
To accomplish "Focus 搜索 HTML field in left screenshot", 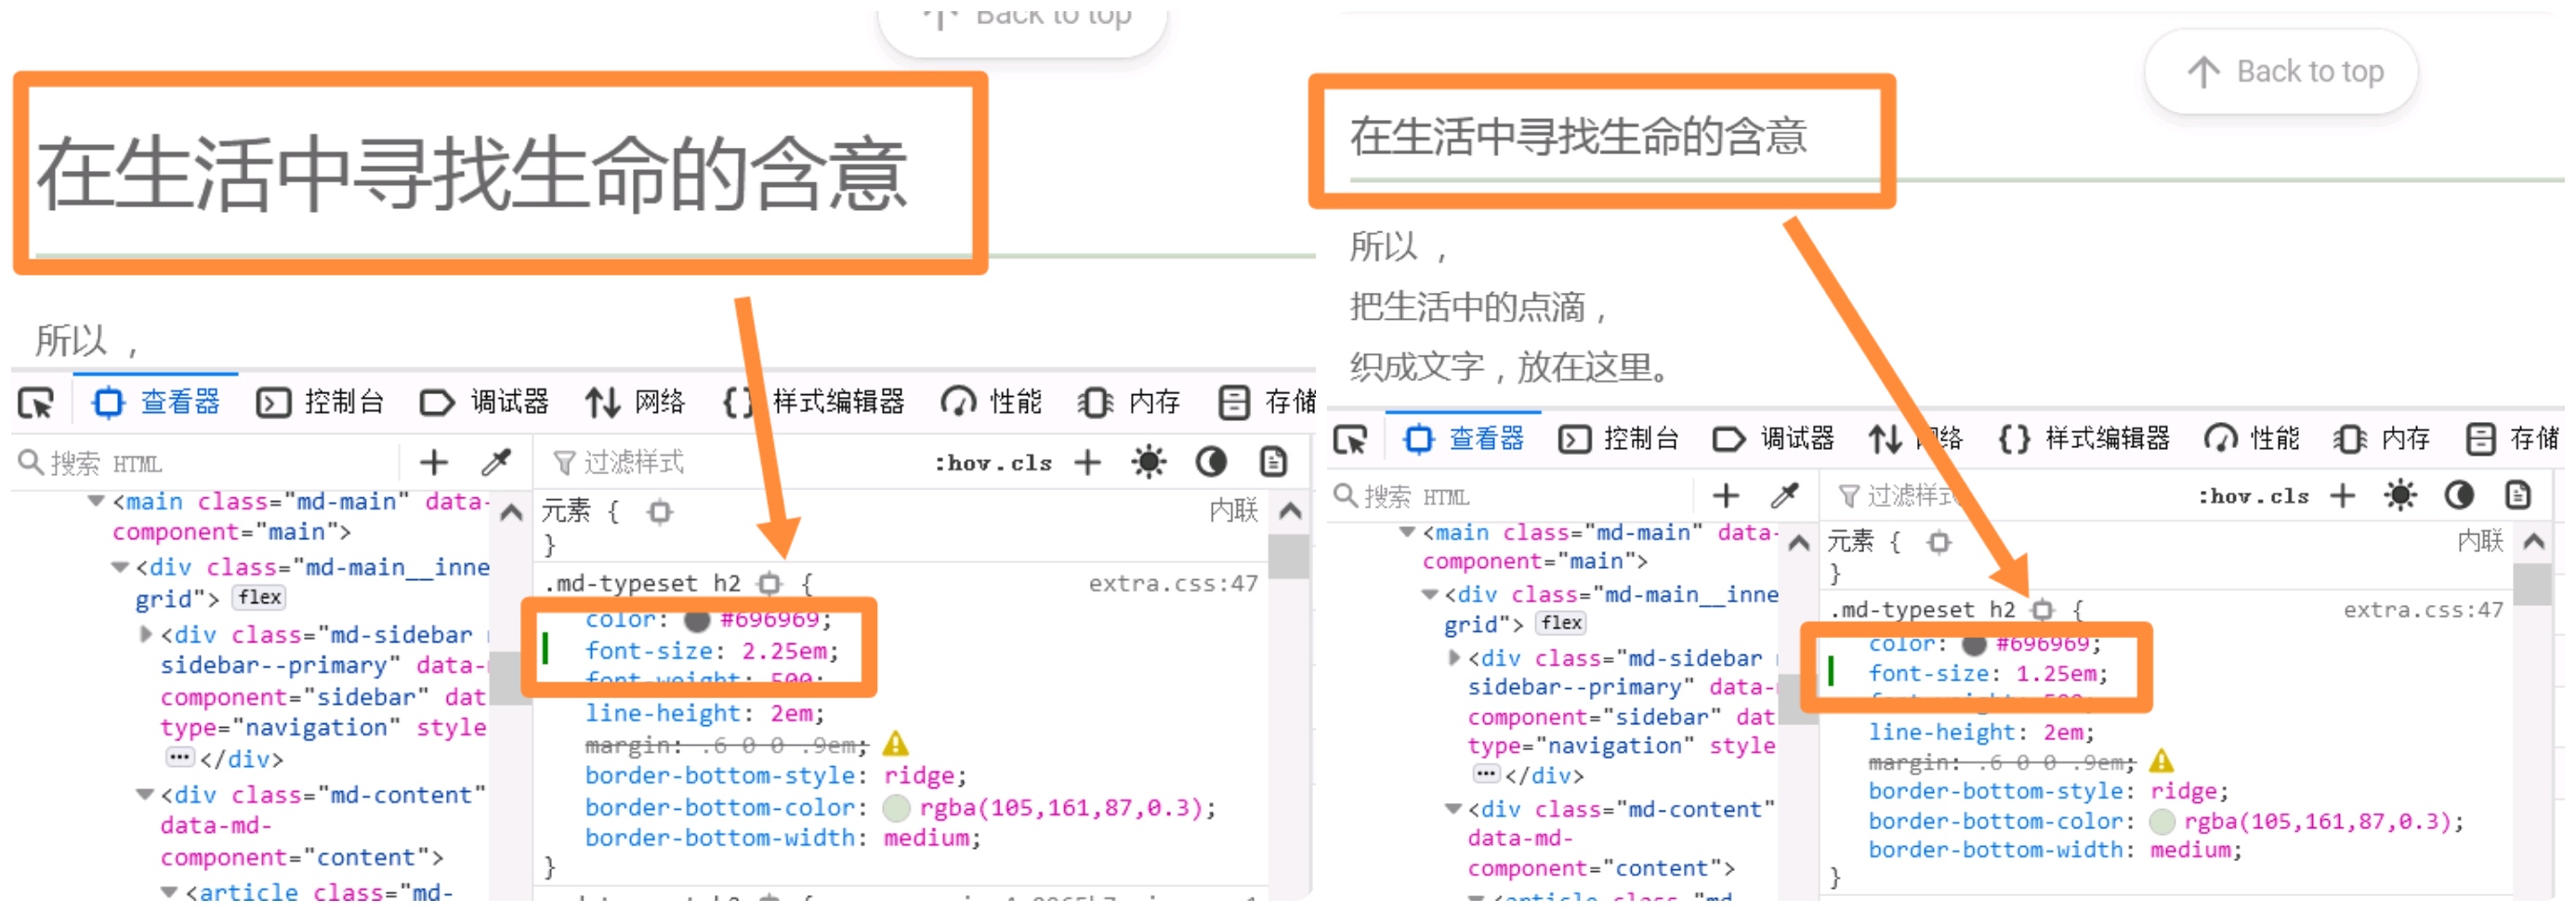I will [x=205, y=464].
